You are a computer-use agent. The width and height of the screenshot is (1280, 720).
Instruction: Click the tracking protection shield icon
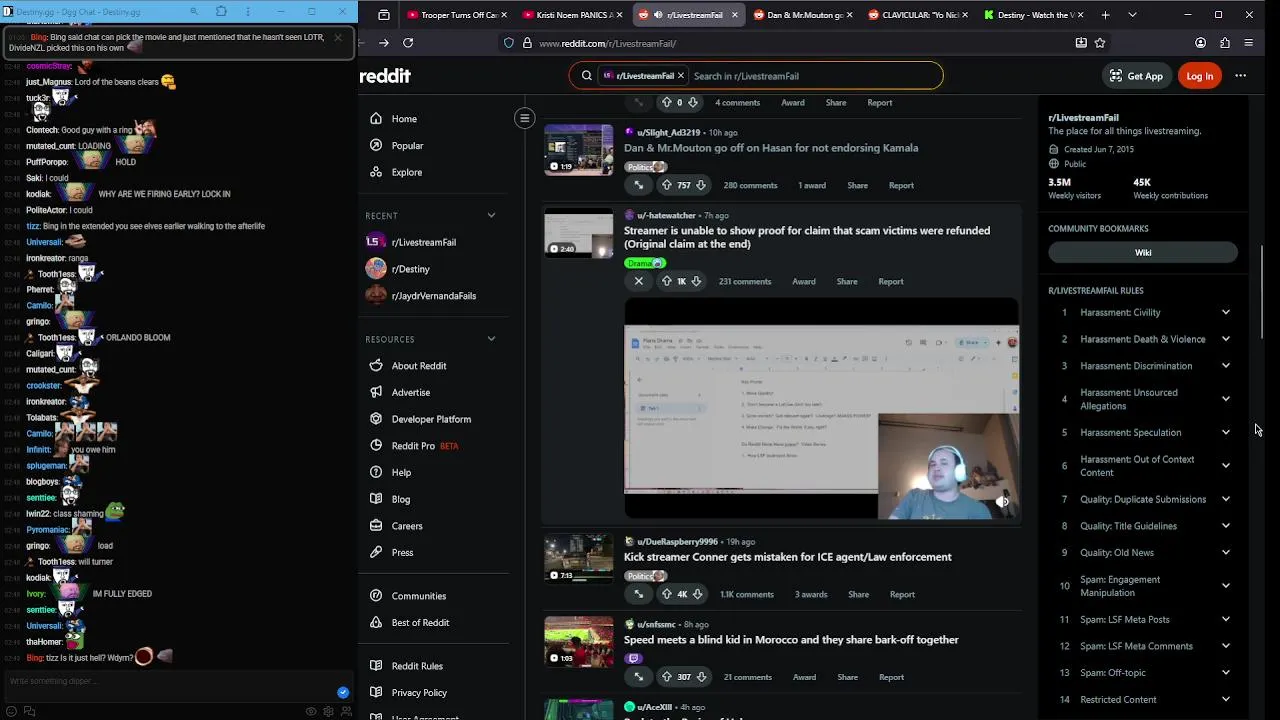click(509, 43)
